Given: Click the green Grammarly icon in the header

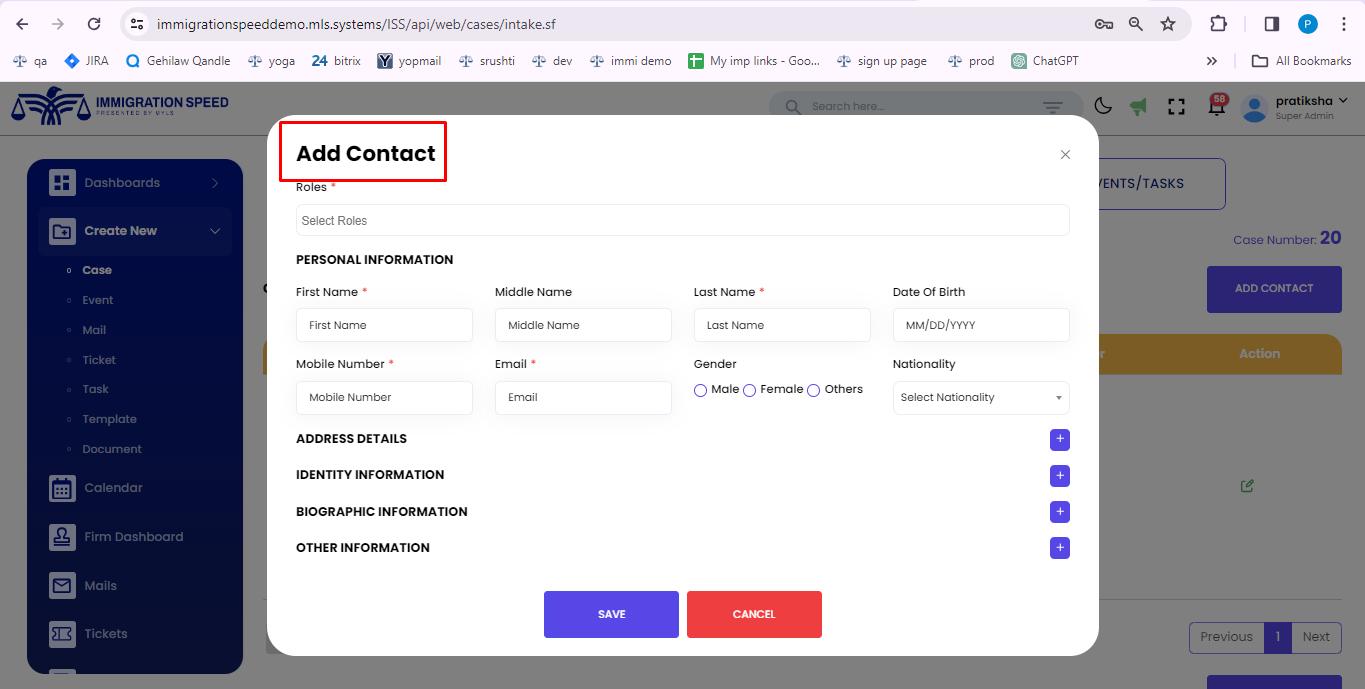Looking at the screenshot, I should tap(1139, 105).
